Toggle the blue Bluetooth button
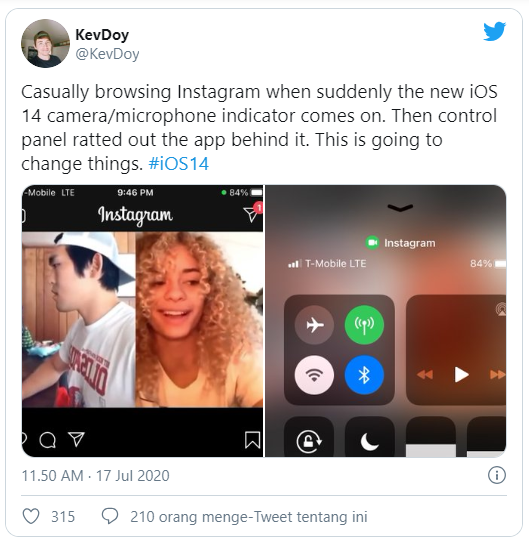This screenshot has width=529, height=543. coord(364,375)
